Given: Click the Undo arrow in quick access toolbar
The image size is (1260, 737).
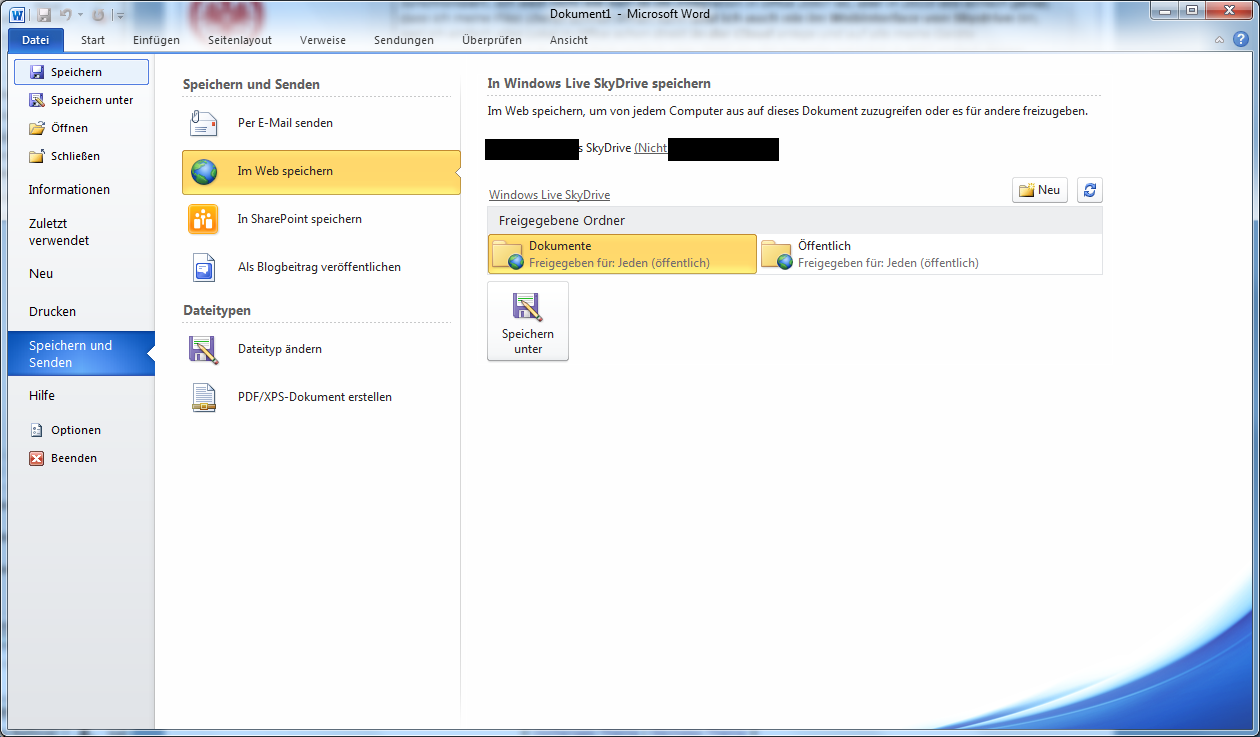Looking at the screenshot, I should (x=66, y=15).
